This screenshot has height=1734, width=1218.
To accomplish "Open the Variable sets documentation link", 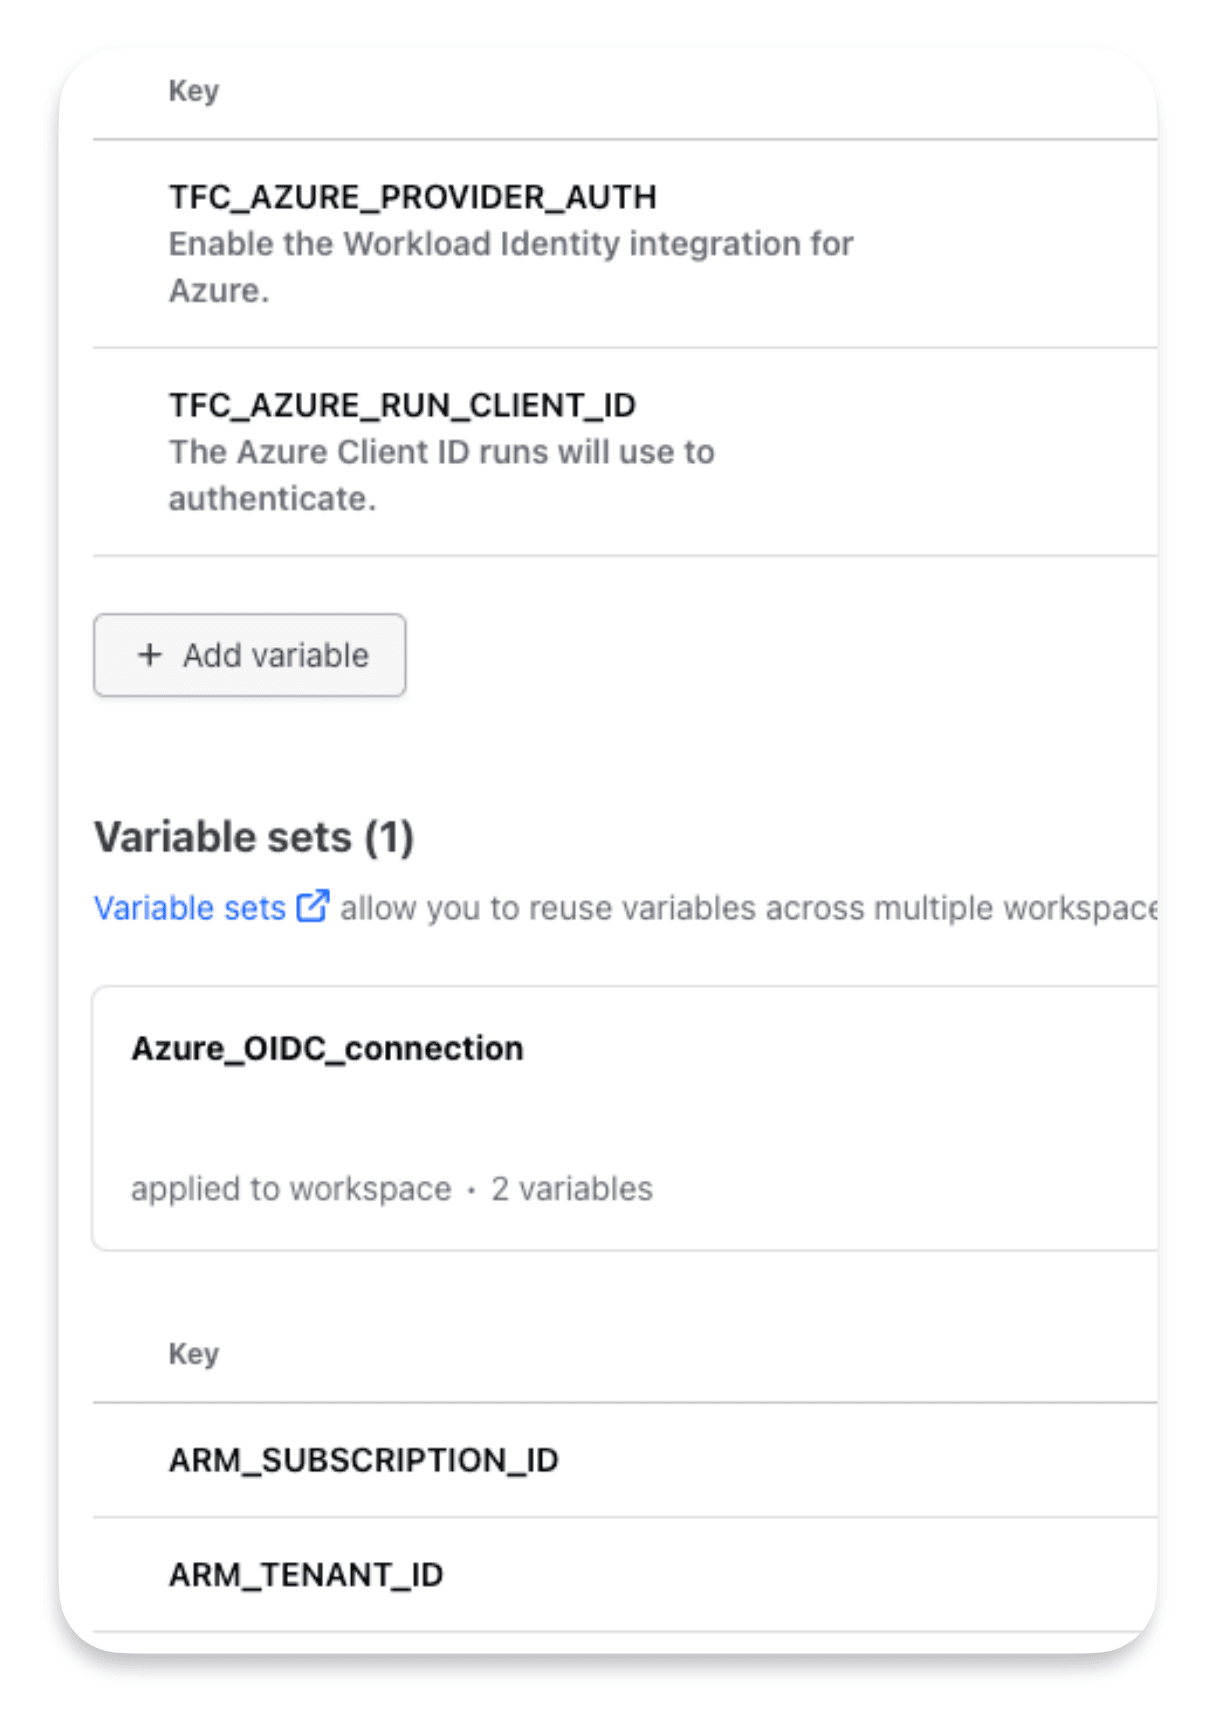I will (190, 908).
